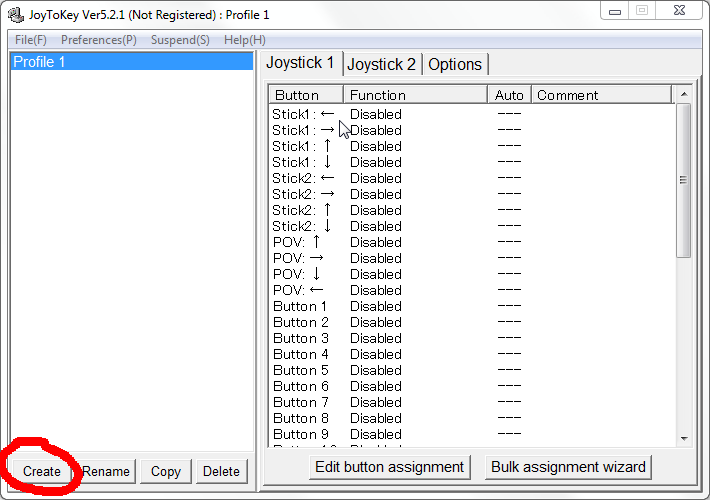The height and width of the screenshot is (500, 710).
Task: Click the Comment column header
Action: [x=601, y=95]
